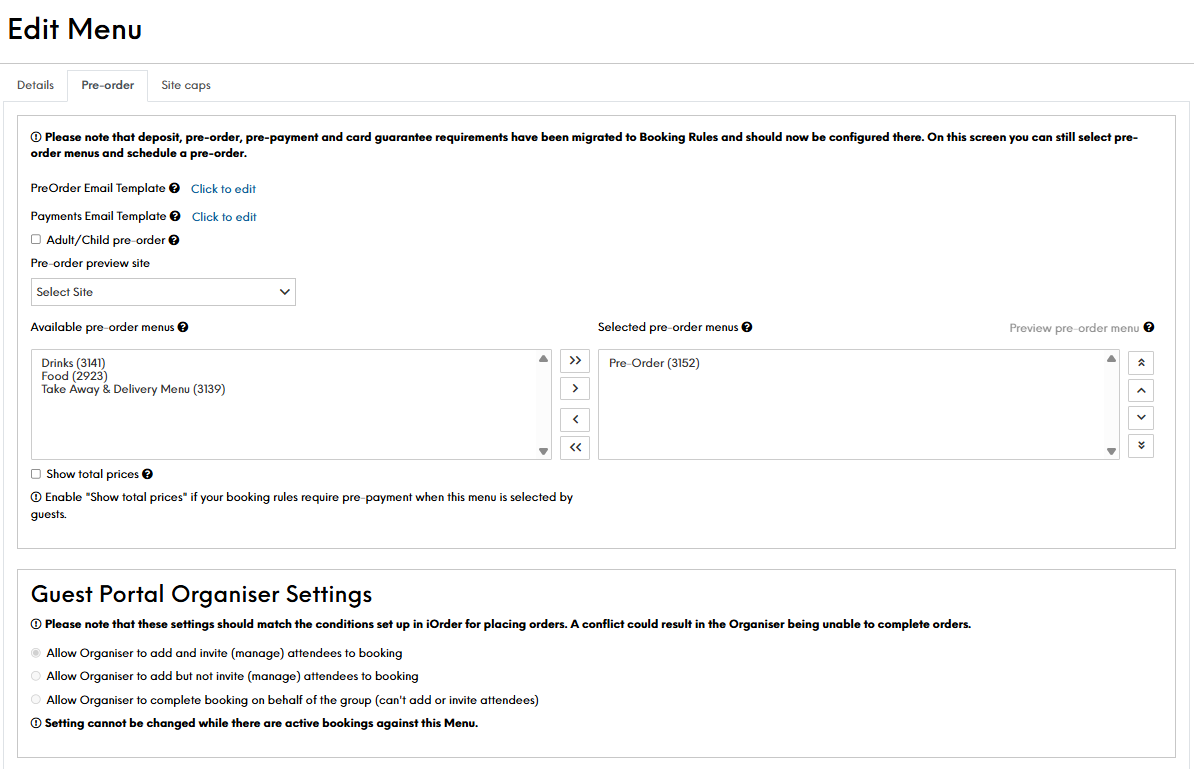The width and height of the screenshot is (1194, 769).
Task: Click help icon next to Selected pre-order menus
Action: tap(747, 327)
